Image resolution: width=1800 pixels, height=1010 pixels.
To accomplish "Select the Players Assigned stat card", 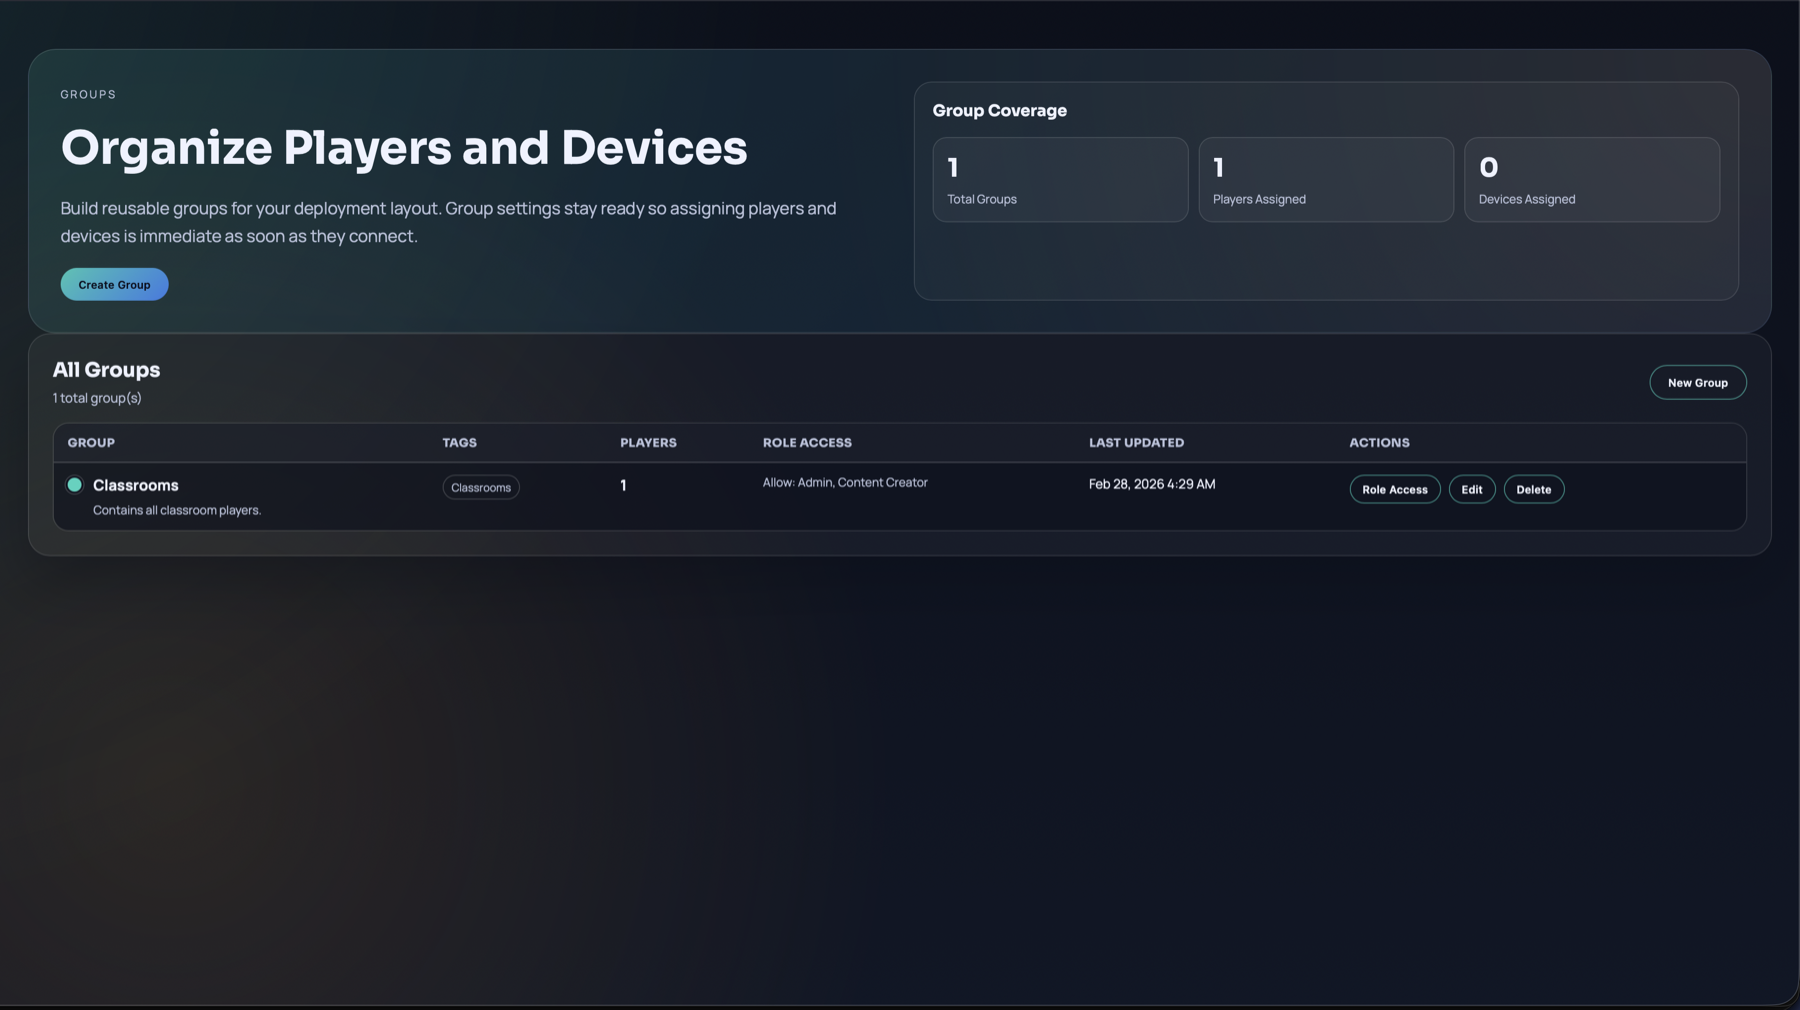I will coord(1326,180).
